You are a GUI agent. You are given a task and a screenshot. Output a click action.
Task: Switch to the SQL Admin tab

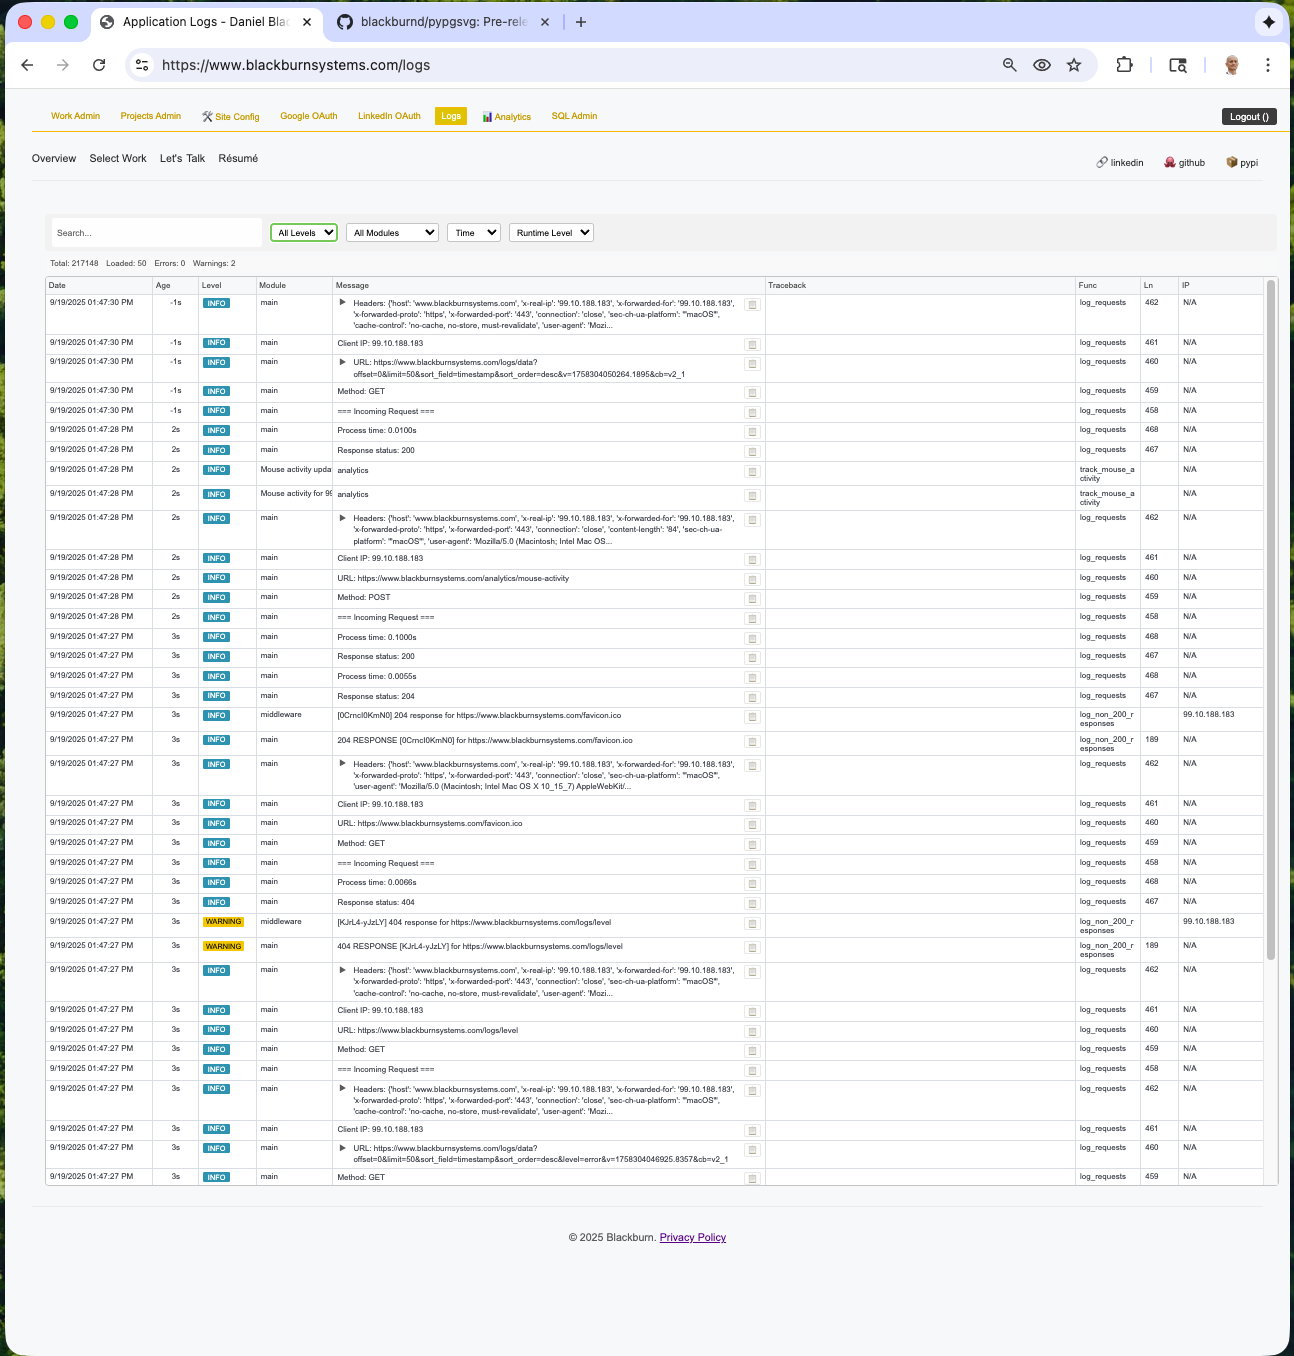[574, 116]
